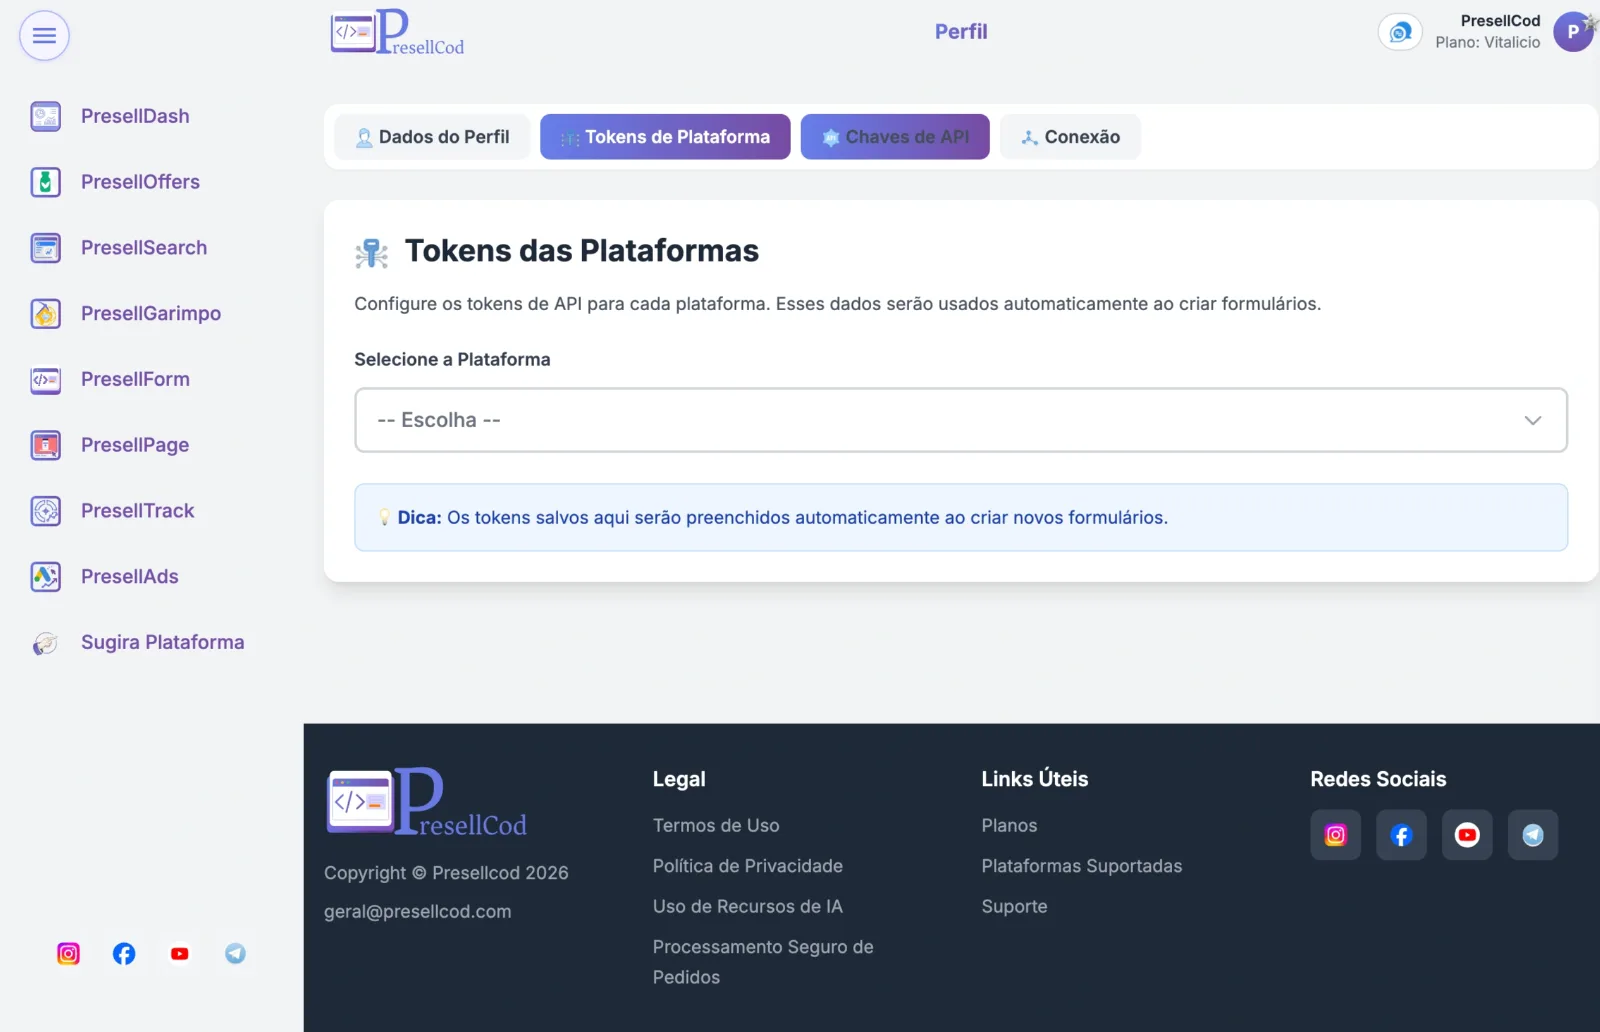The width and height of the screenshot is (1600, 1032).
Task: Toggle the hamburger sidebar menu
Action: point(44,36)
